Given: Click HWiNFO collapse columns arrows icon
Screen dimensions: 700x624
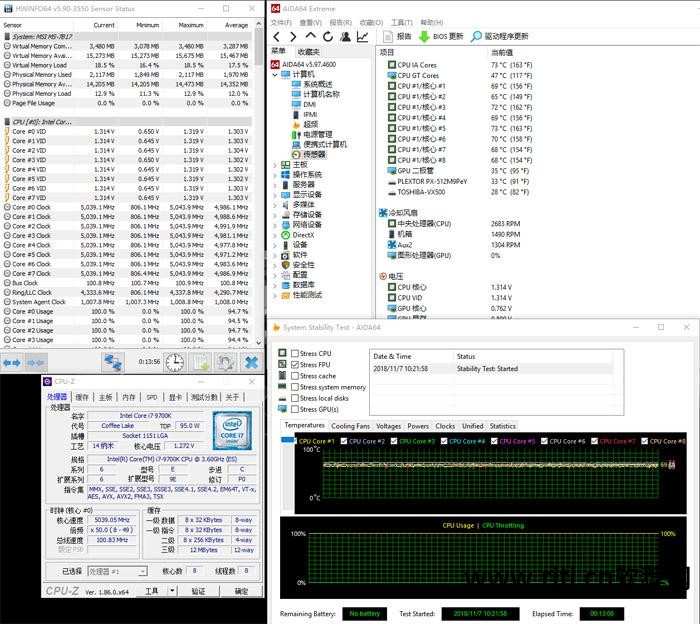Looking at the screenshot, I should click(x=36, y=362).
